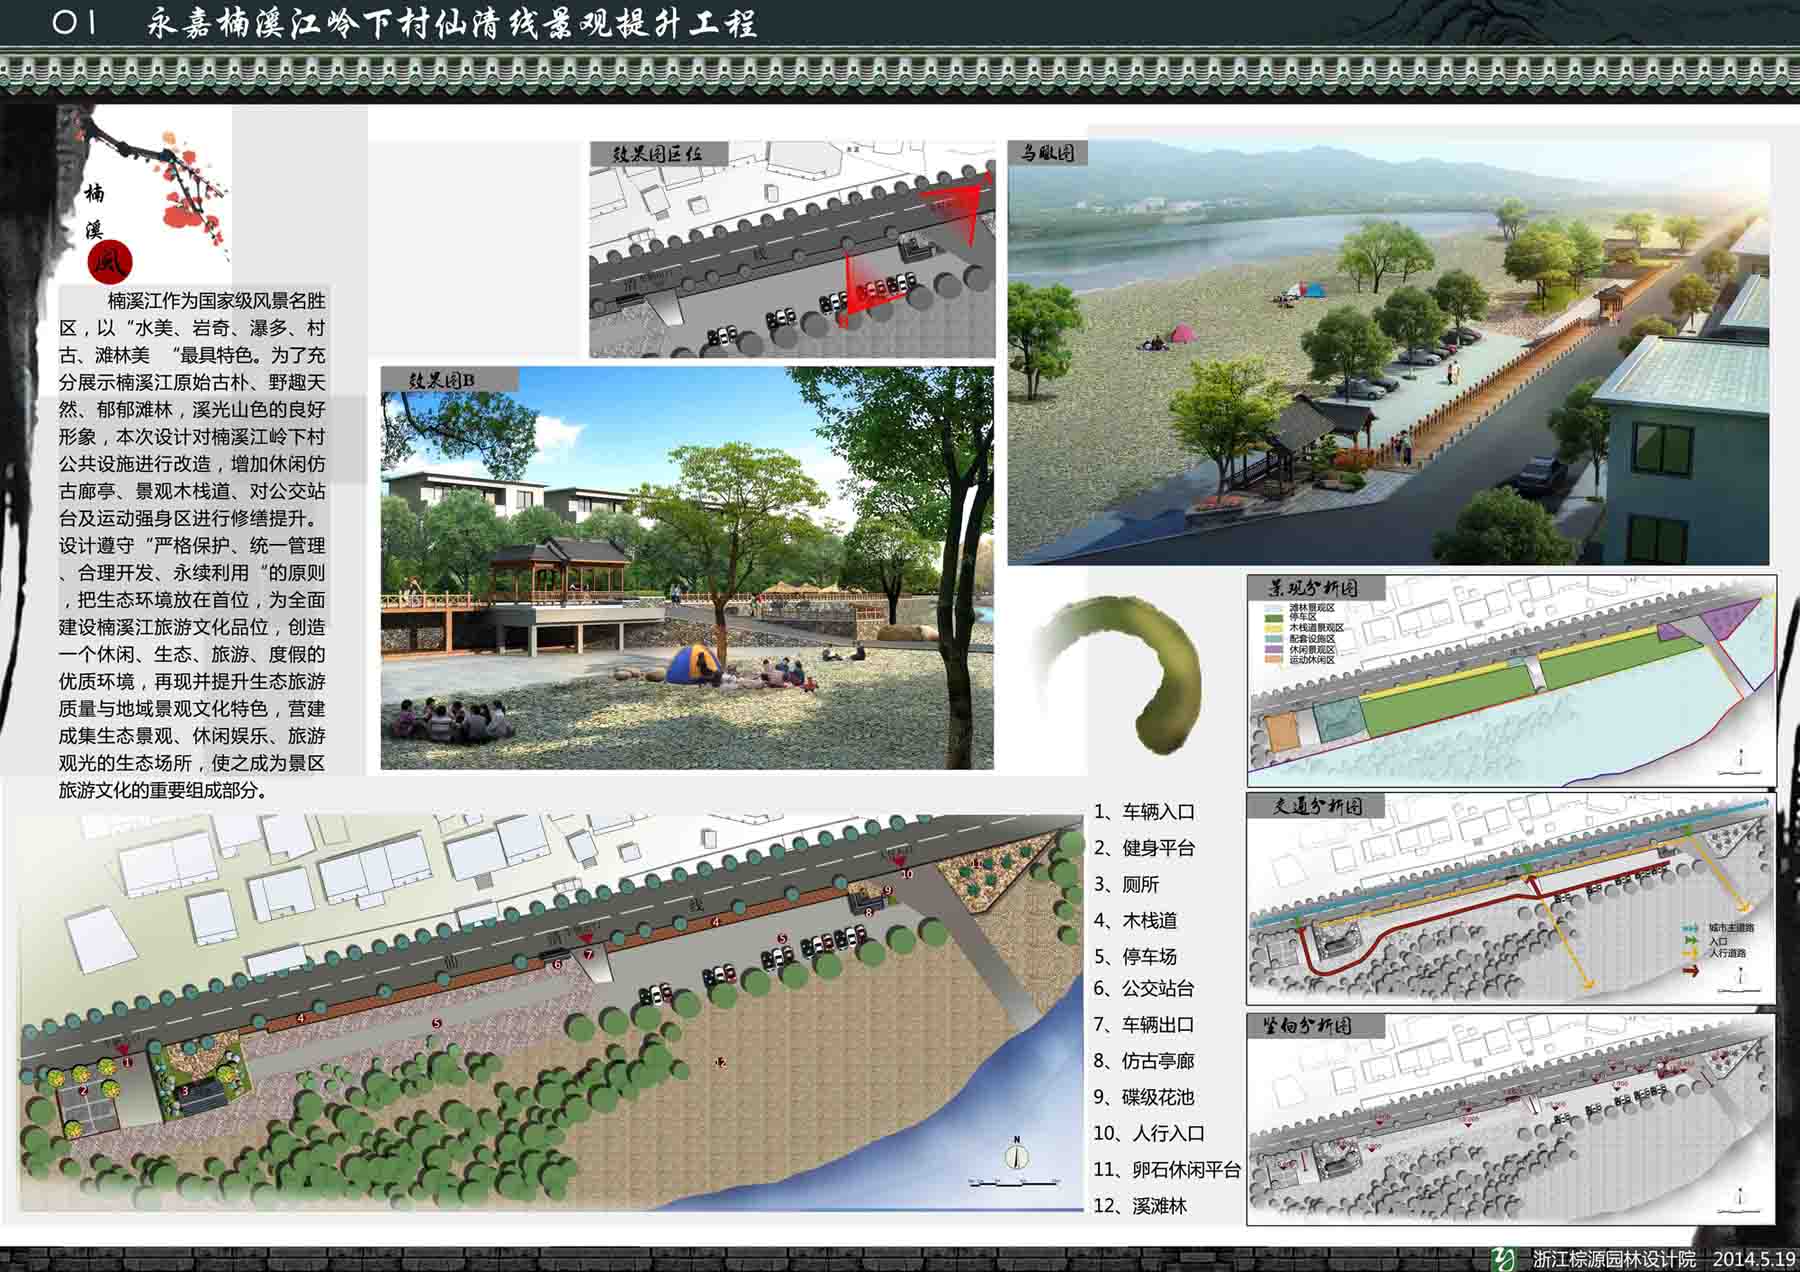This screenshot has width=1800, height=1272.
Task: Click the yellow 人行道路 arrow legend icon
Action: click(1690, 954)
